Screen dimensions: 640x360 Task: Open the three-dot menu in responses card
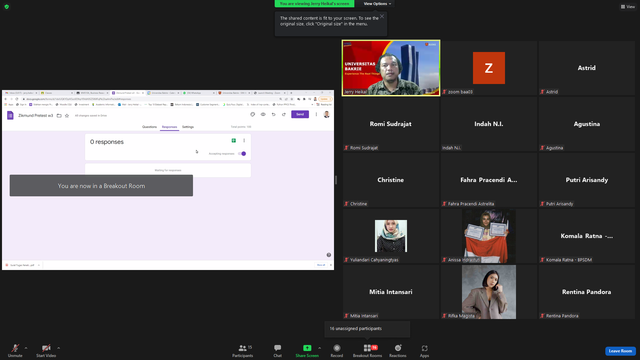tap(244, 140)
